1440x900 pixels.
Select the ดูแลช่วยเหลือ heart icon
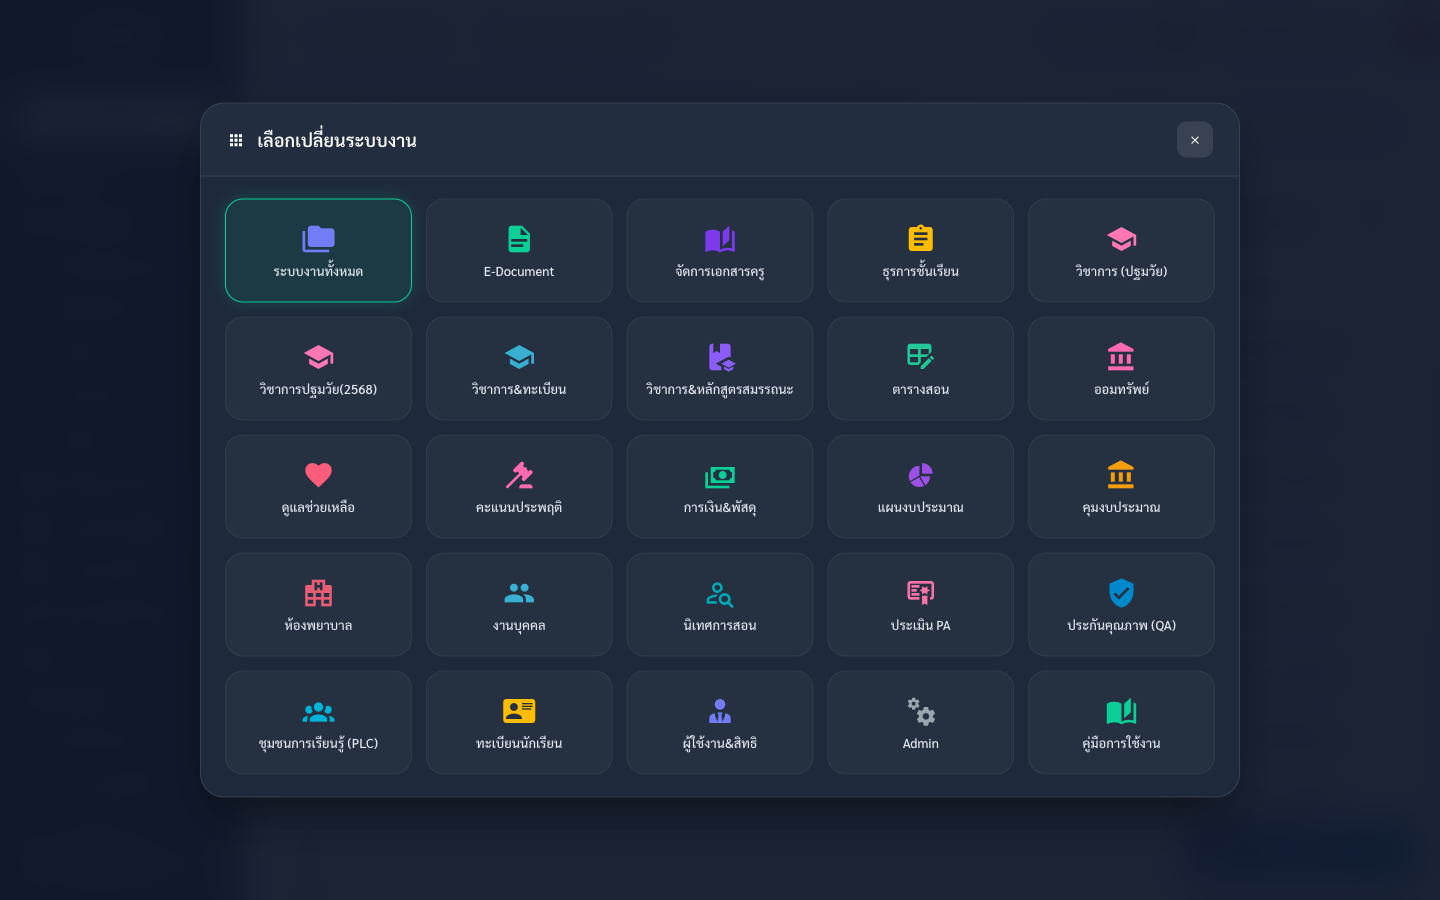pos(318,475)
